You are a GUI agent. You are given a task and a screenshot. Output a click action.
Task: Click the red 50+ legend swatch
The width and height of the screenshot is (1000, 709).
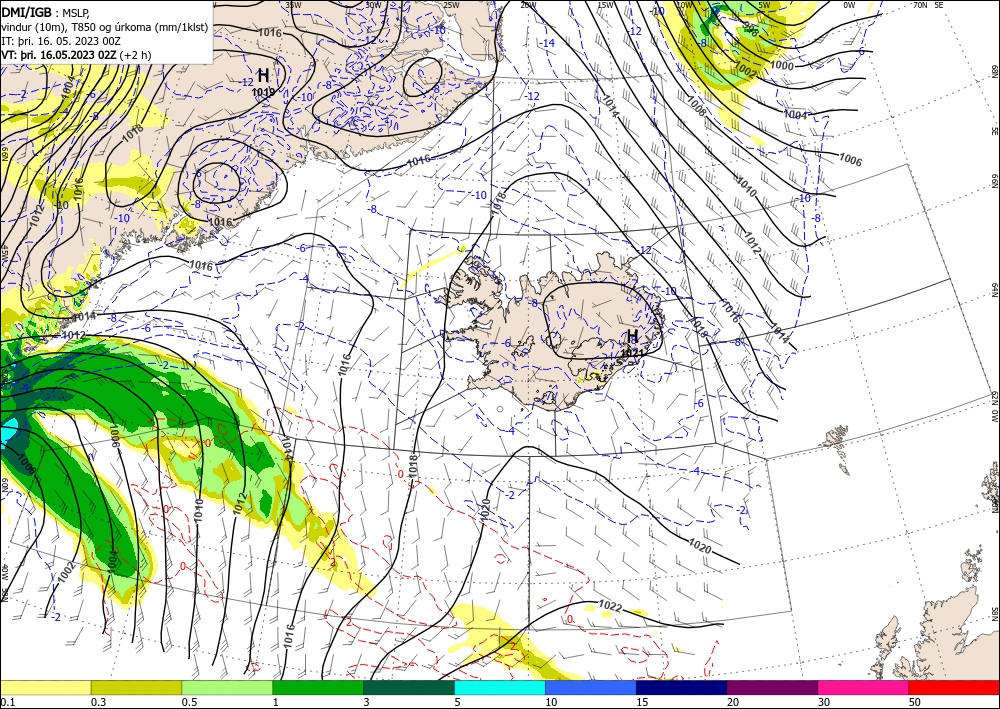tap(954, 687)
